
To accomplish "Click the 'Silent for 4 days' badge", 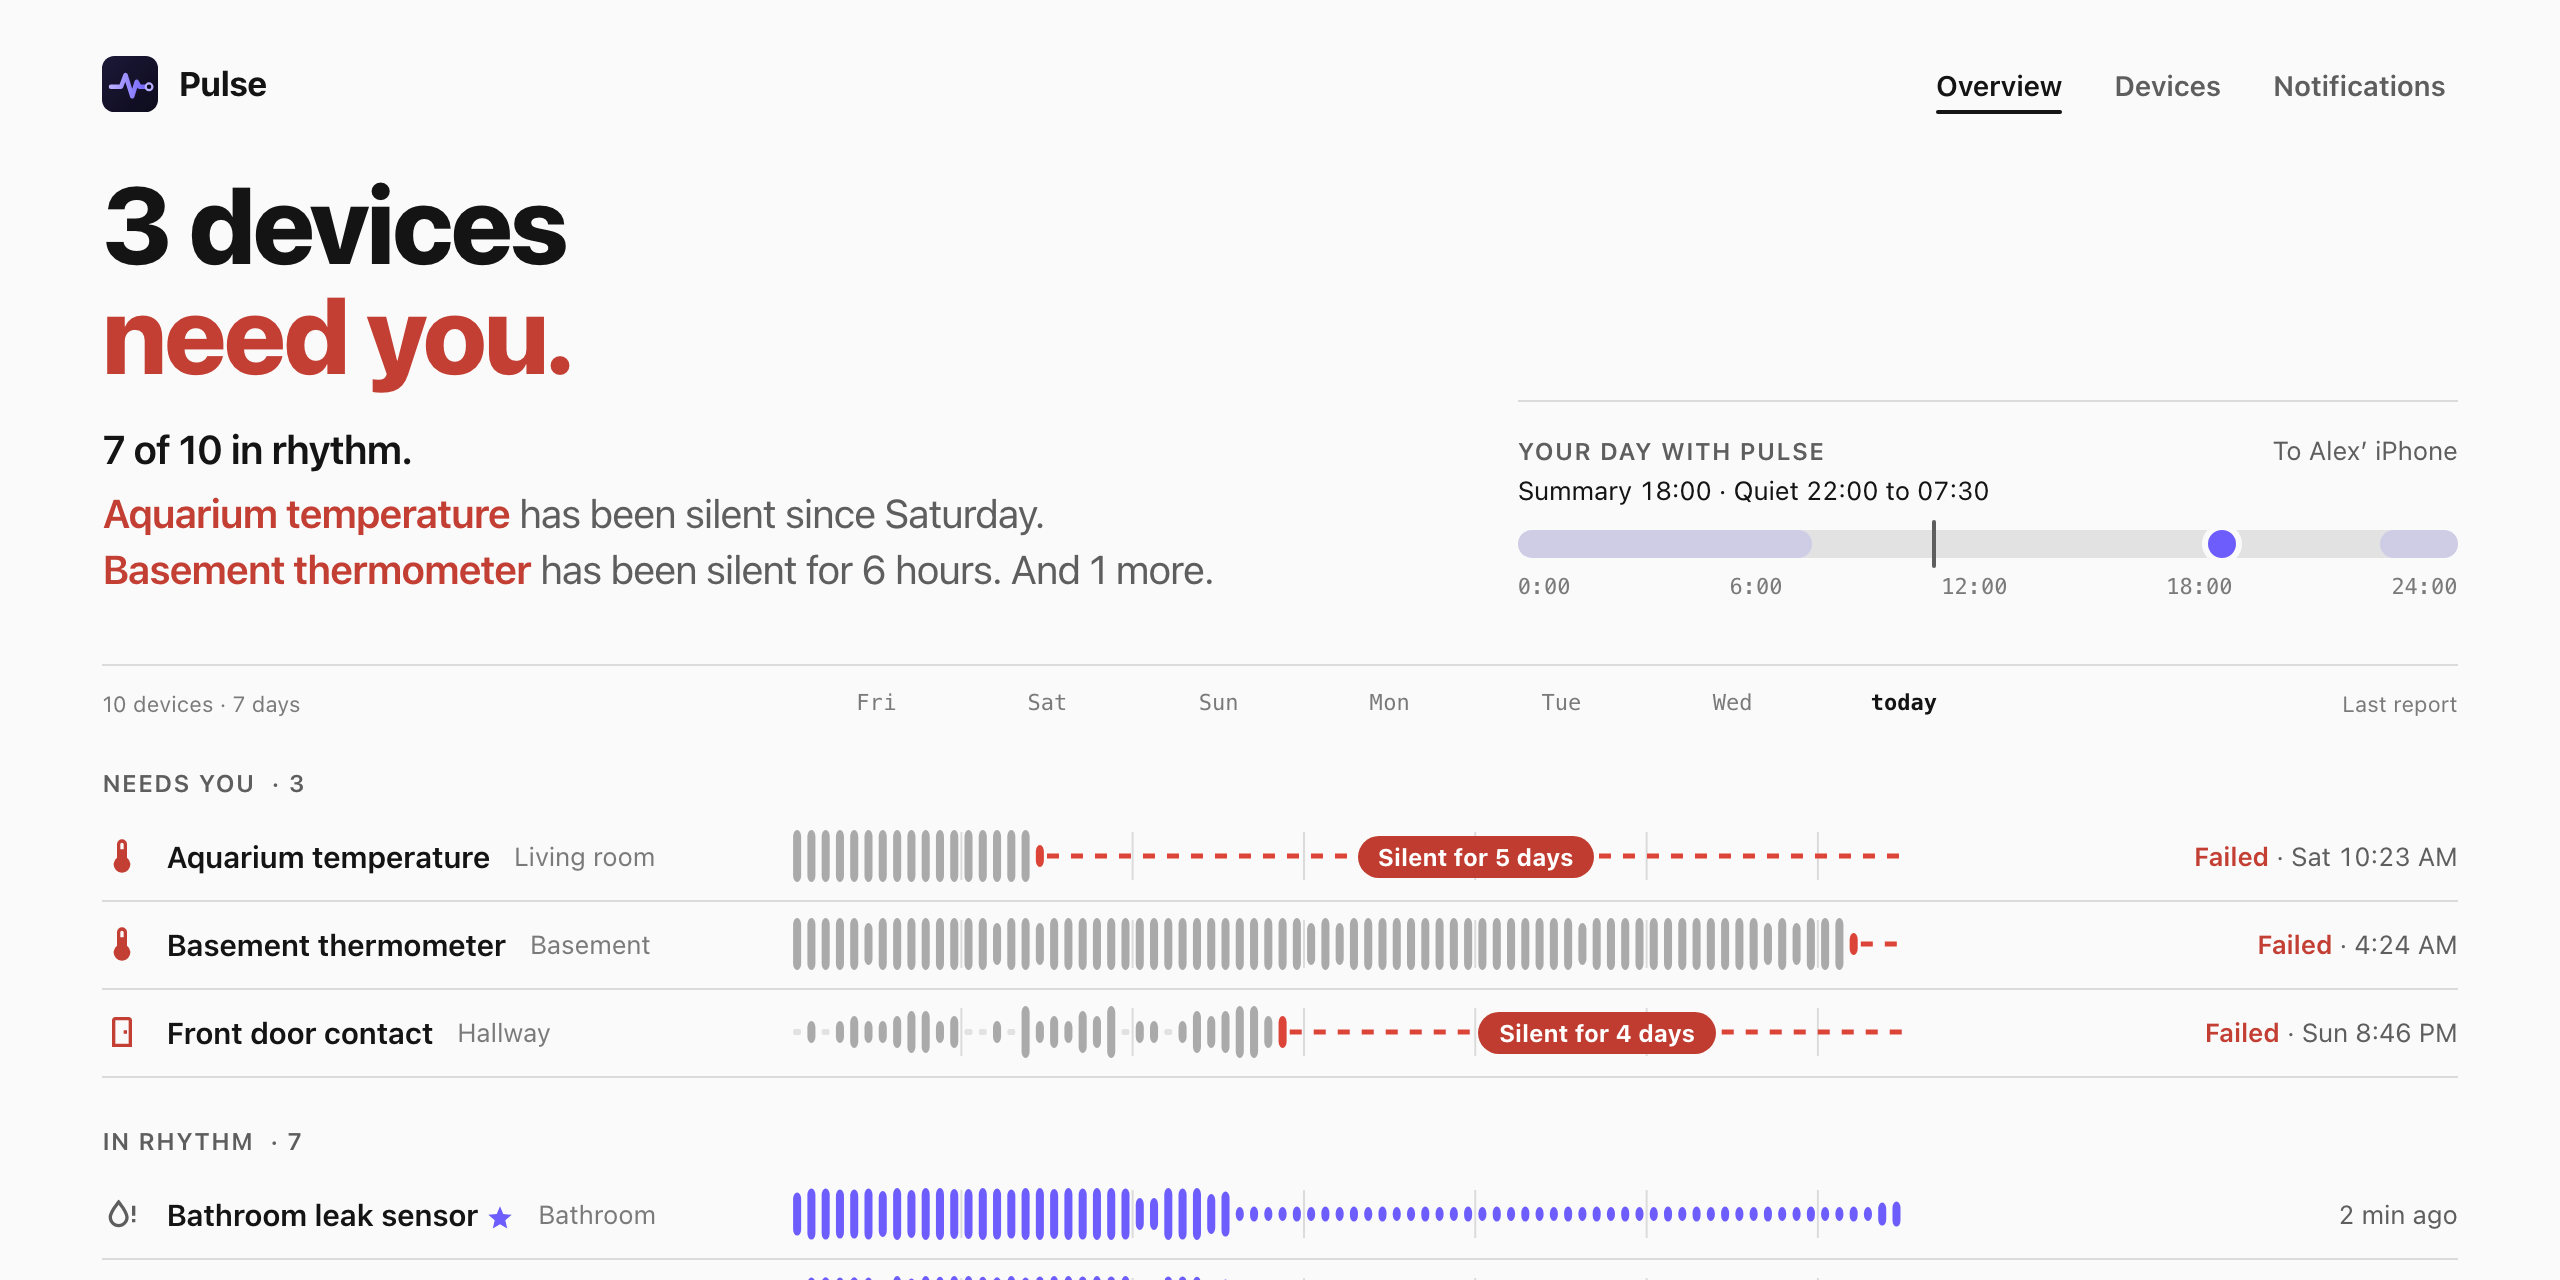I will click(1596, 1033).
